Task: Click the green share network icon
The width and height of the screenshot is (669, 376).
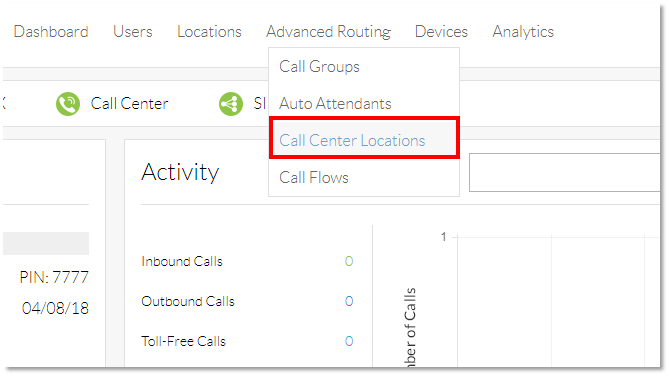Action: pyautogui.click(x=231, y=104)
